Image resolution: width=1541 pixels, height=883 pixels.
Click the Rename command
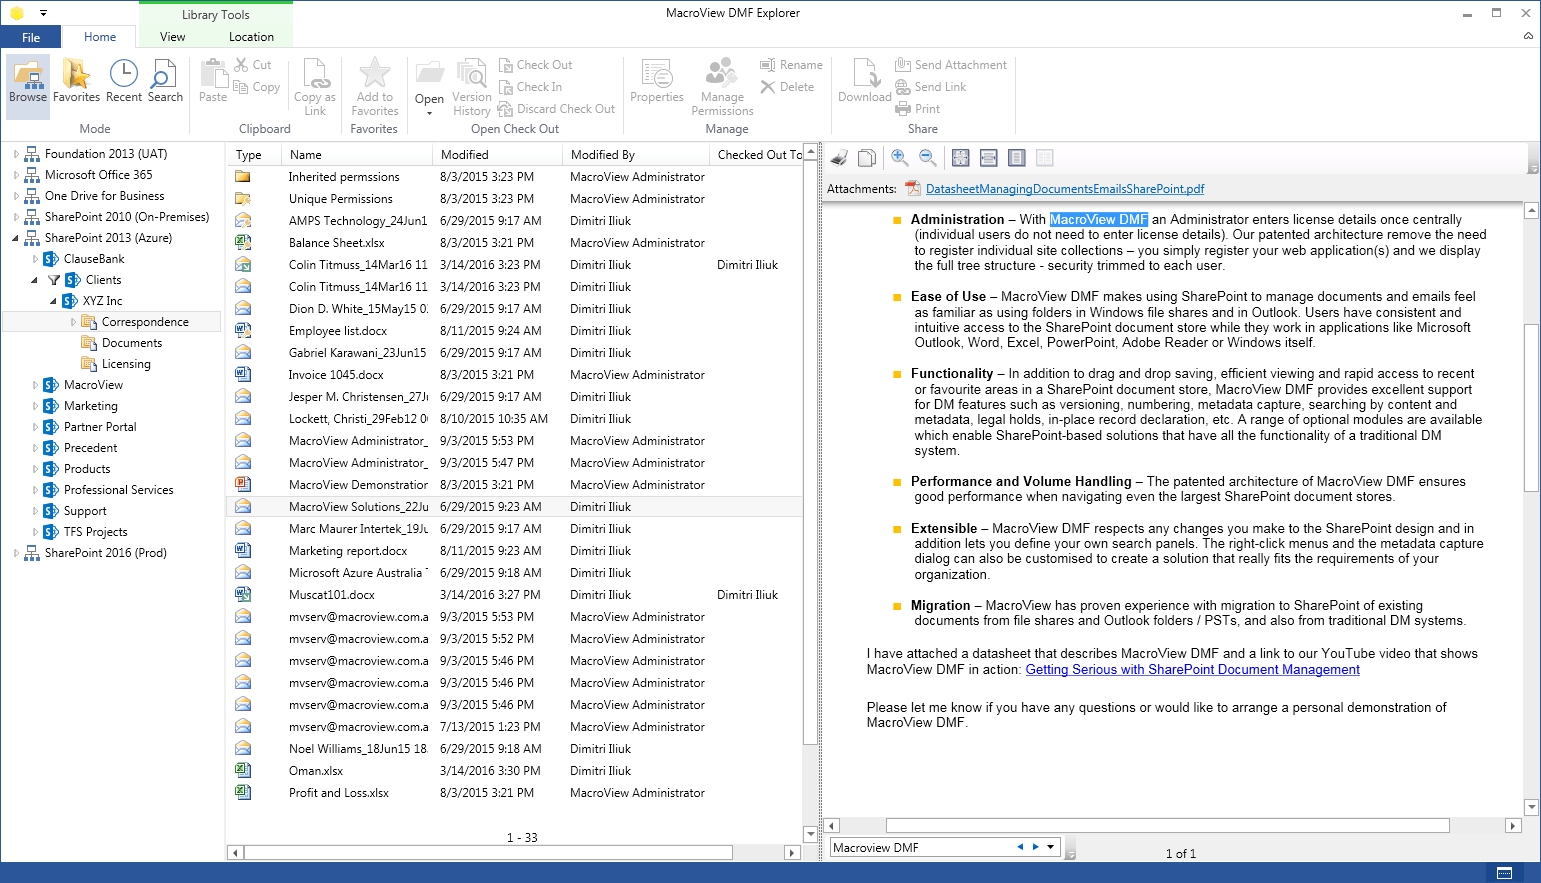pos(791,65)
